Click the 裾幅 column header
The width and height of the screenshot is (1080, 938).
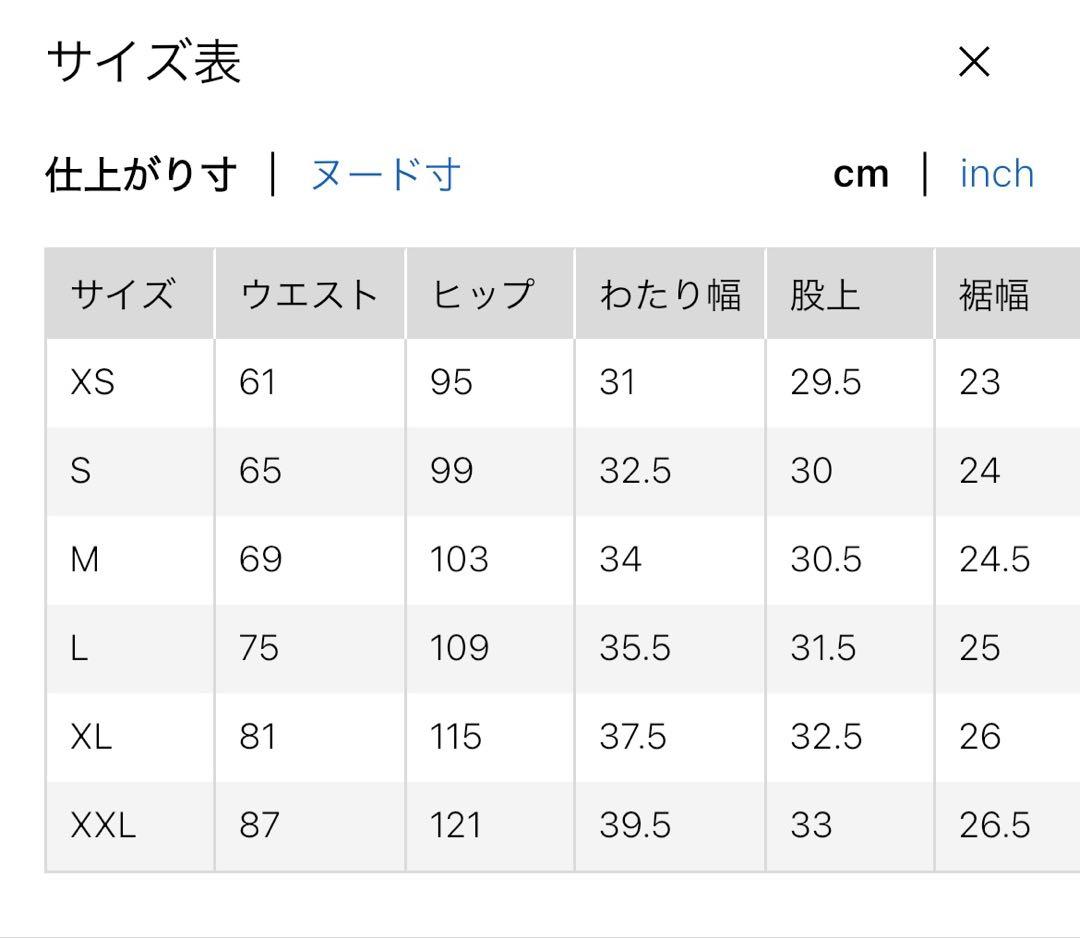pyautogui.click(x=994, y=295)
